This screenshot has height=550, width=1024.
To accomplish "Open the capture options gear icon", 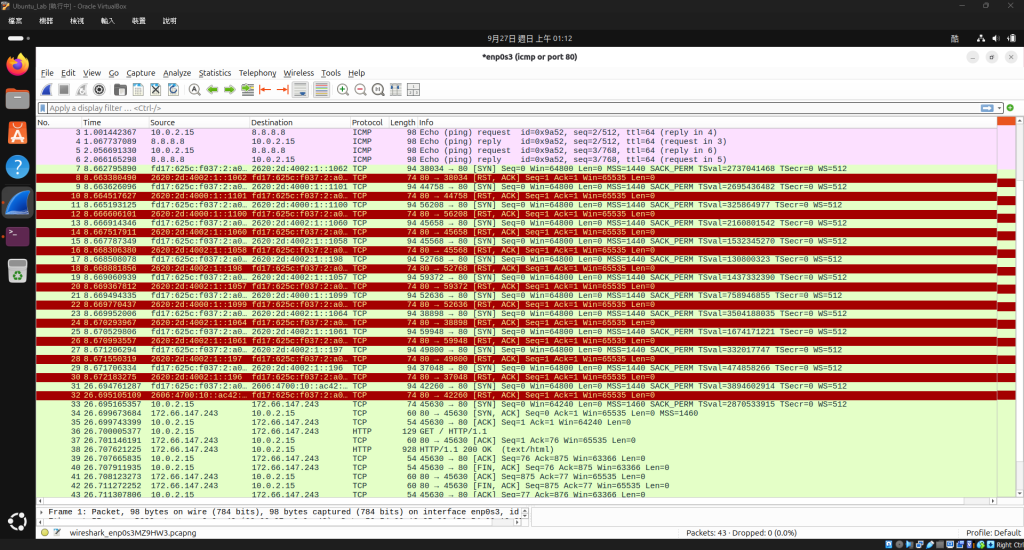I will coord(99,90).
